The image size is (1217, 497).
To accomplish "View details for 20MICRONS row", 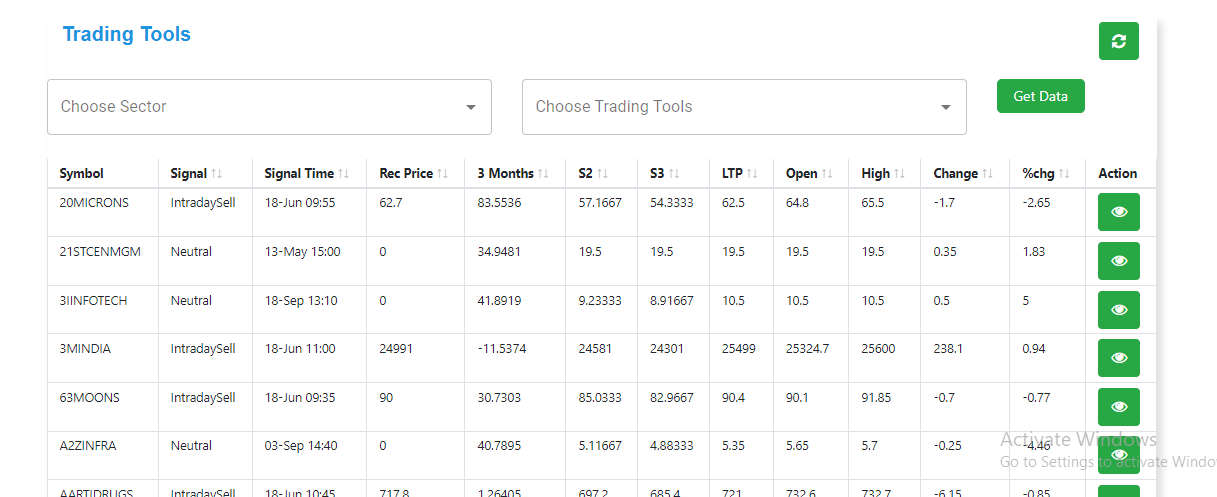I will click(x=1118, y=212).
